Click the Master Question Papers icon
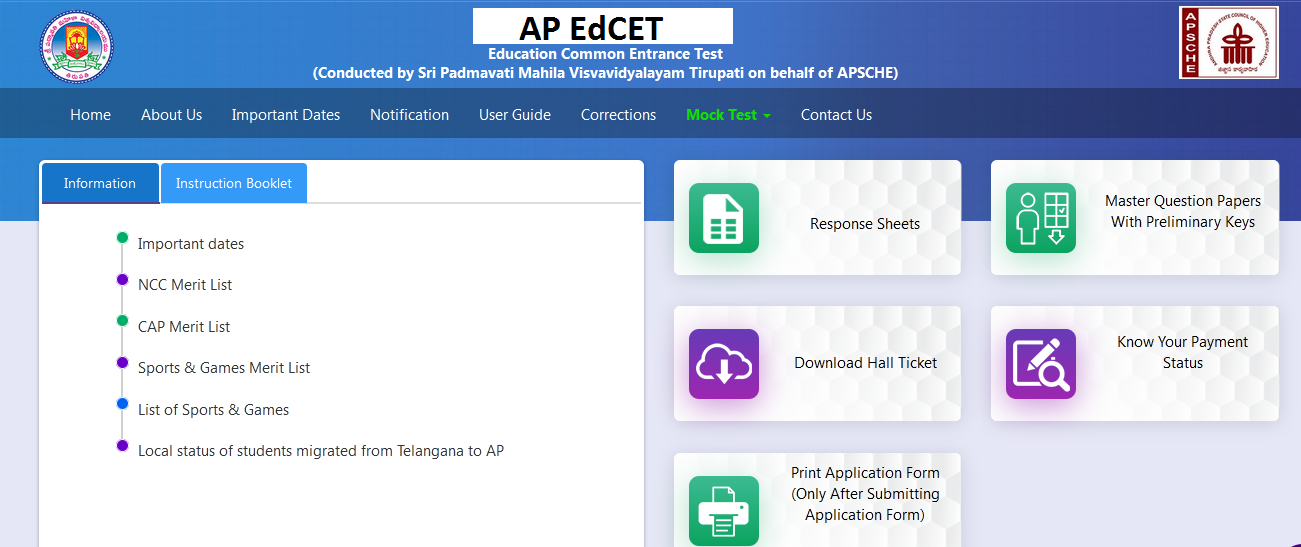Image resolution: width=1301 pixels, height=547 pixels. pos(1041,218)
